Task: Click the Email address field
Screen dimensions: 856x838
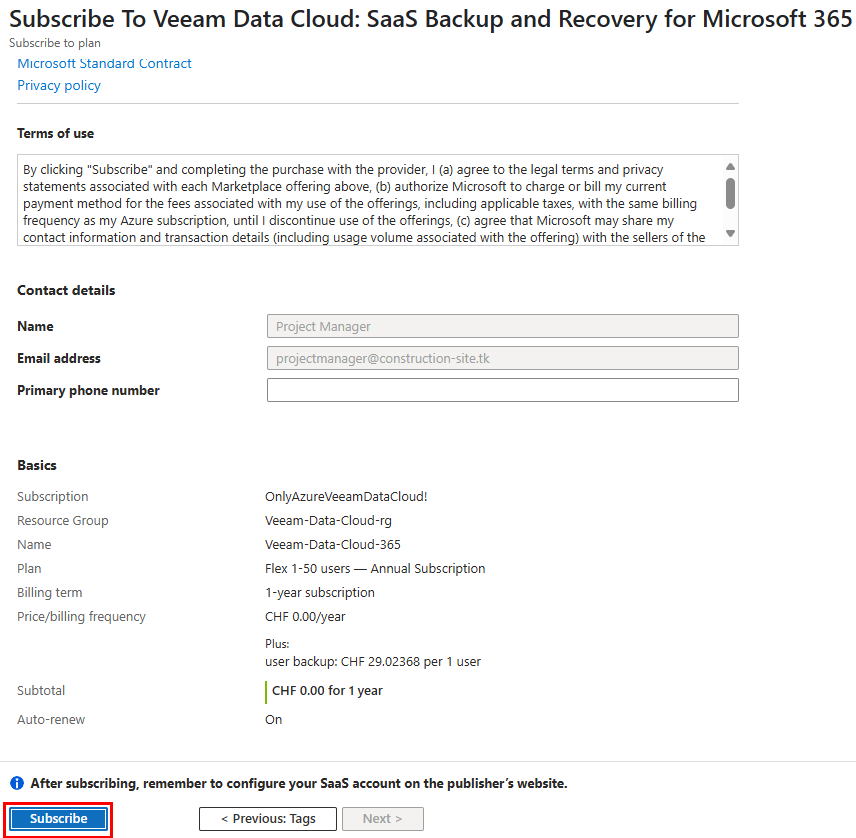Action: (502, 358)
